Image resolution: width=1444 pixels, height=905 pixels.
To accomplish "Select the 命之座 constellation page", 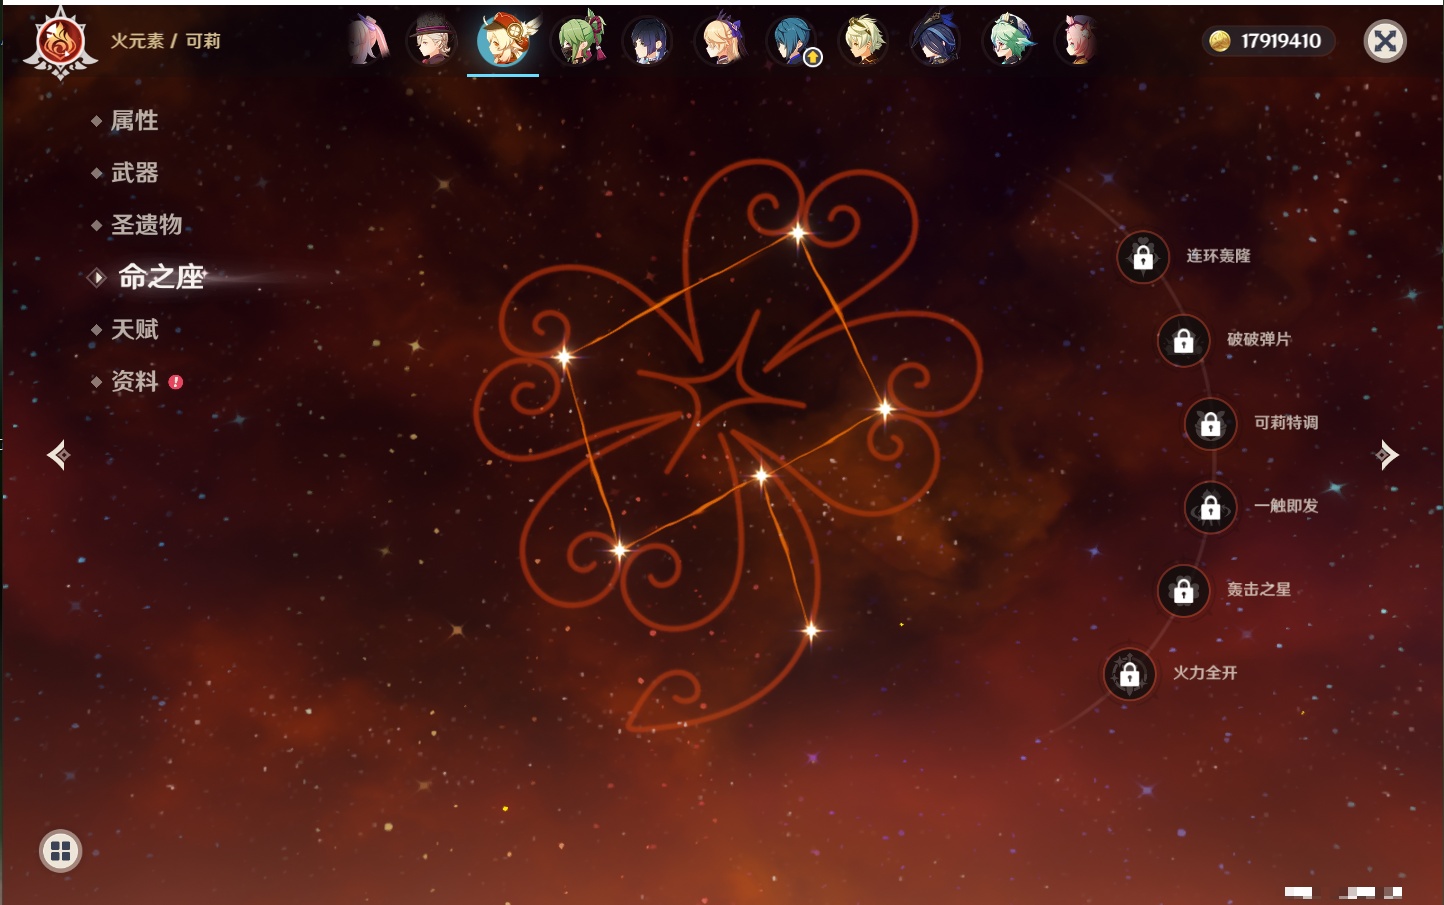I will (161, 277).
